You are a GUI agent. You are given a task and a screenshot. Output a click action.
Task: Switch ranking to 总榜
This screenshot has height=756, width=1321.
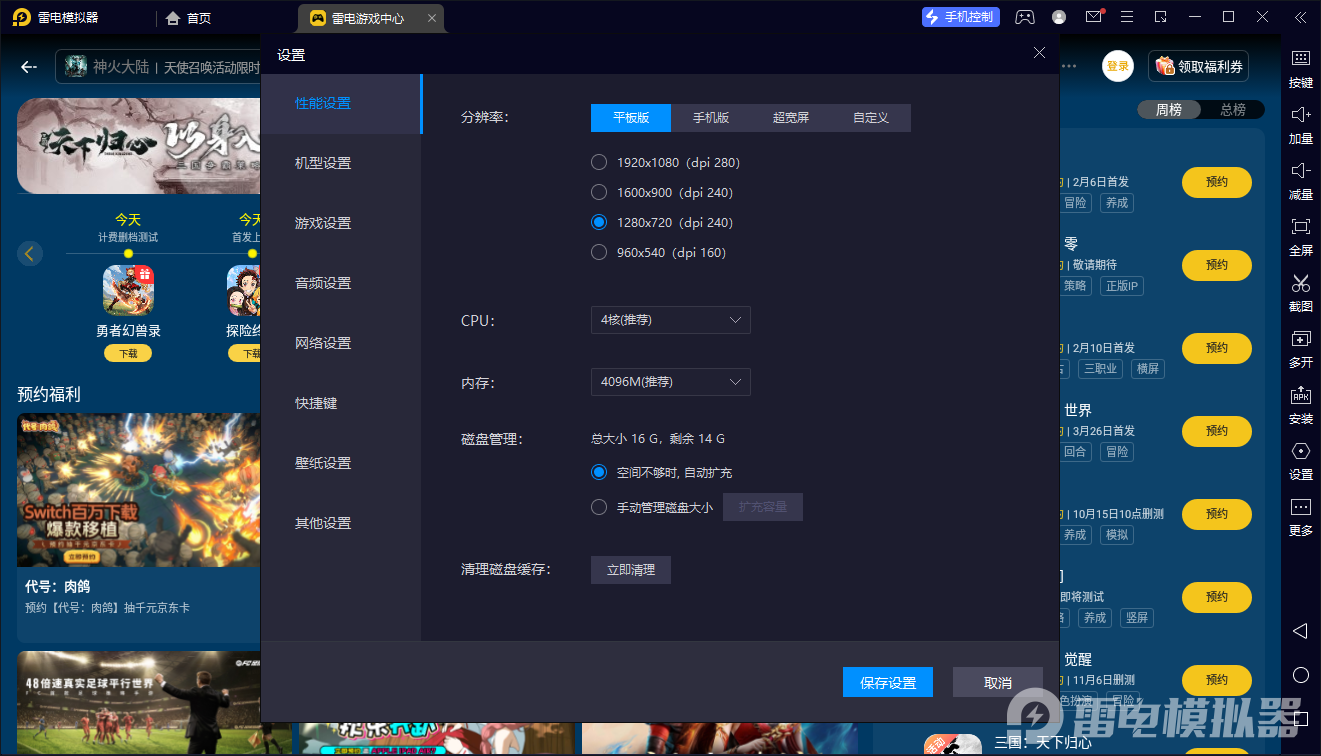point(1233,110)
